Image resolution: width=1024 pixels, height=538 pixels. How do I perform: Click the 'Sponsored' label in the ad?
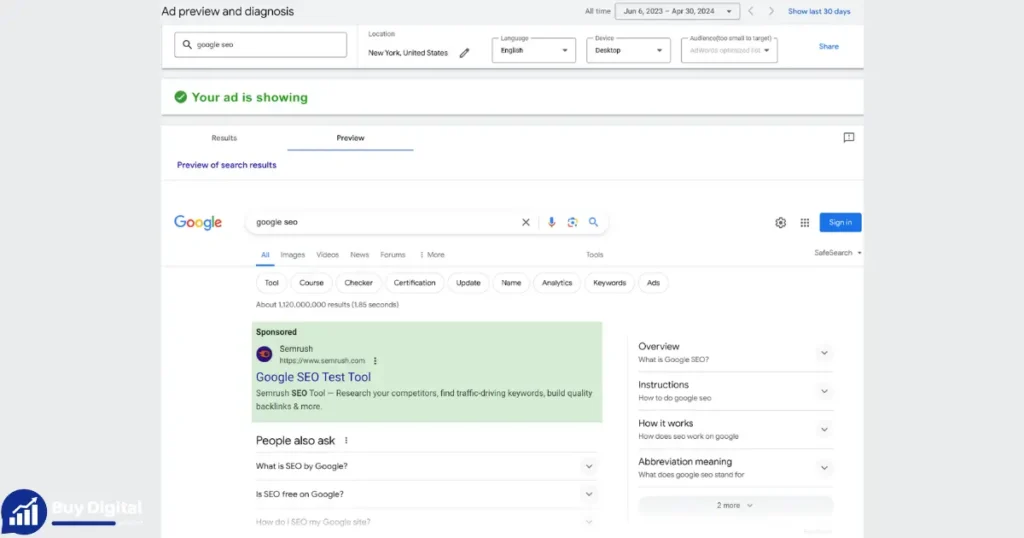click(276, 332)
